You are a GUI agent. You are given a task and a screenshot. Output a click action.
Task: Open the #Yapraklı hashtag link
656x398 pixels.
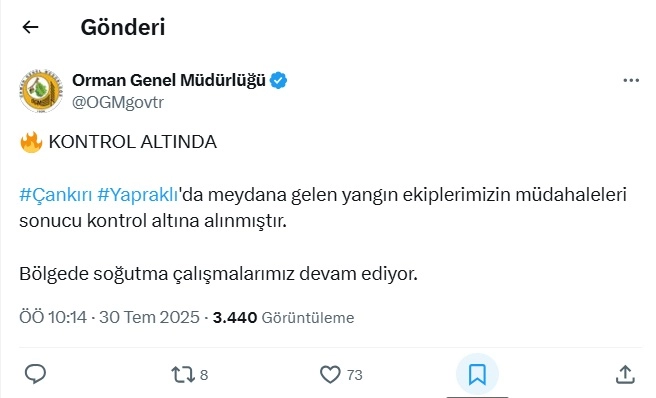138,195
